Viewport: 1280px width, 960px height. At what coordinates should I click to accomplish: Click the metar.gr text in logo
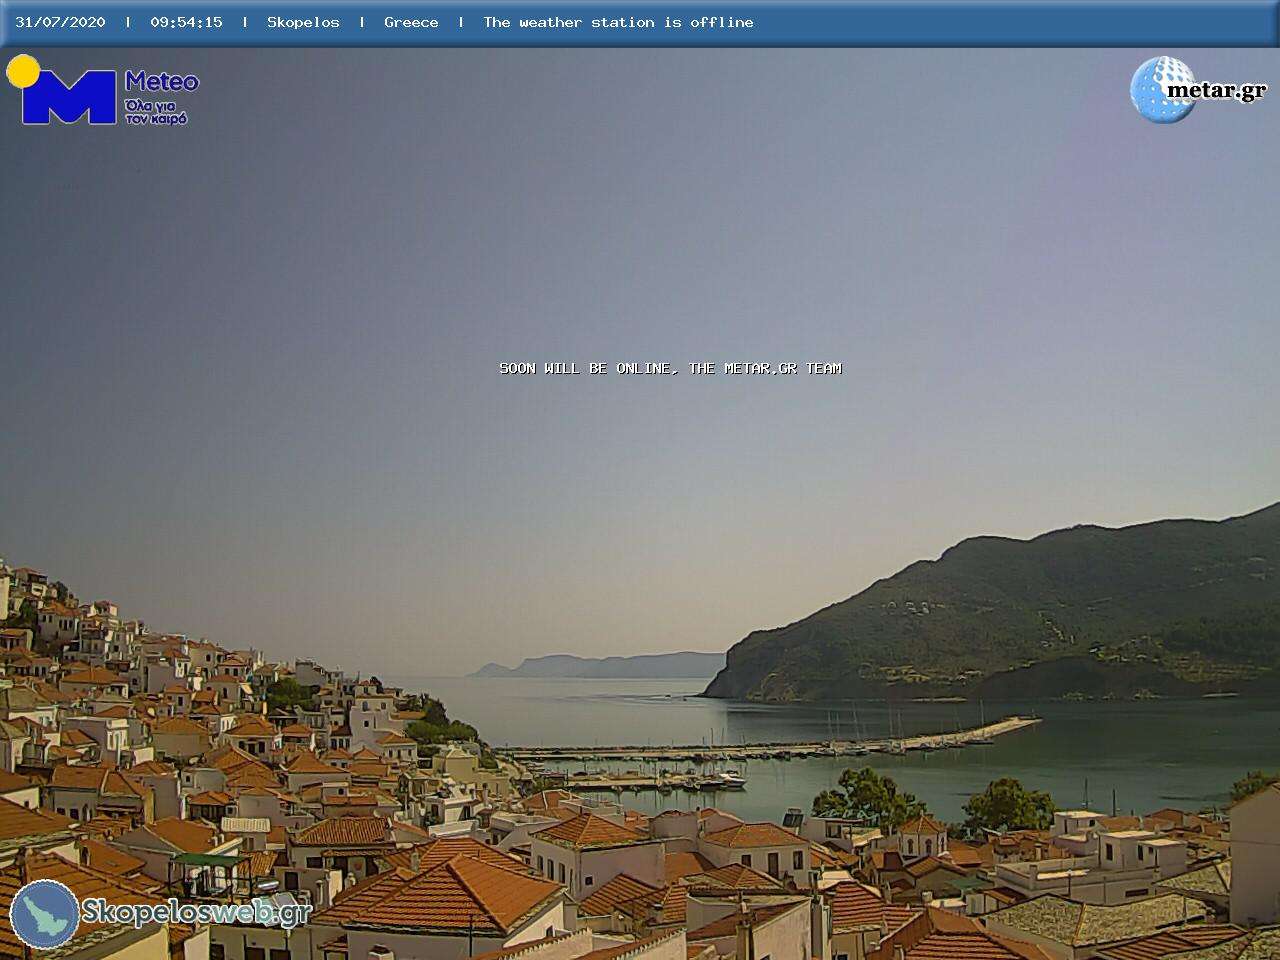coord(1216,90)
